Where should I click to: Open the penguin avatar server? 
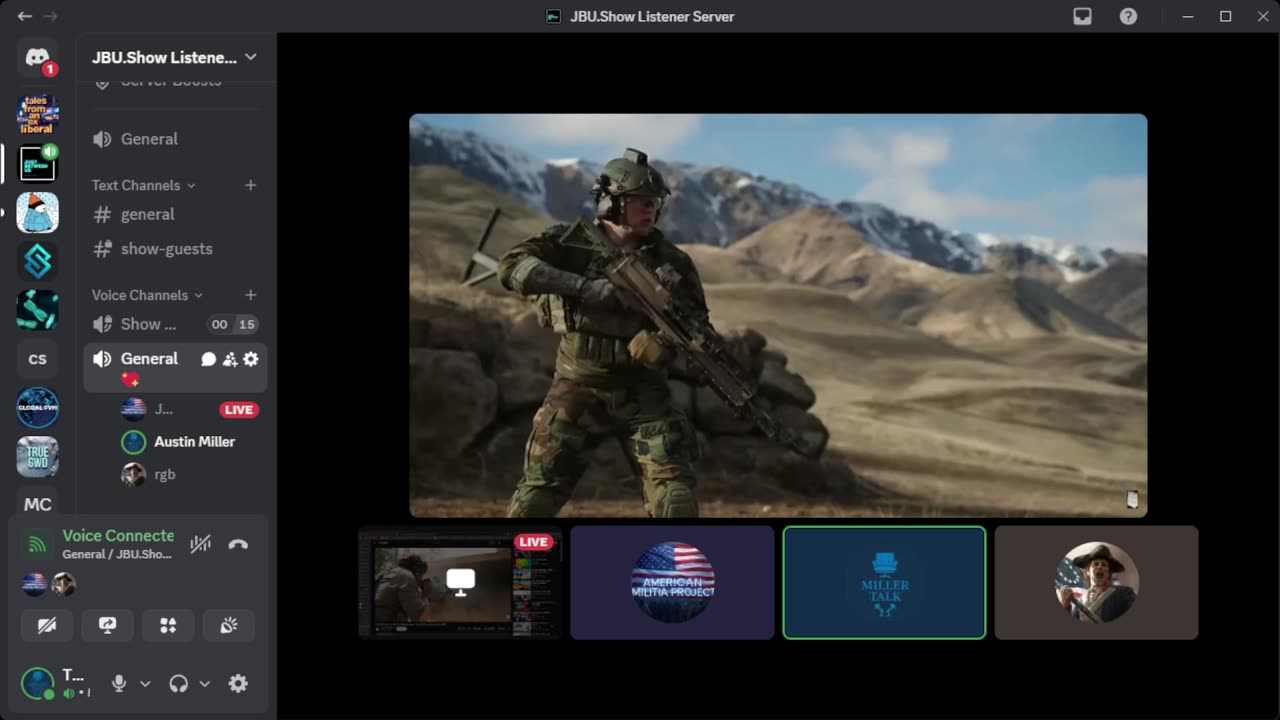(x=37, y=212)
